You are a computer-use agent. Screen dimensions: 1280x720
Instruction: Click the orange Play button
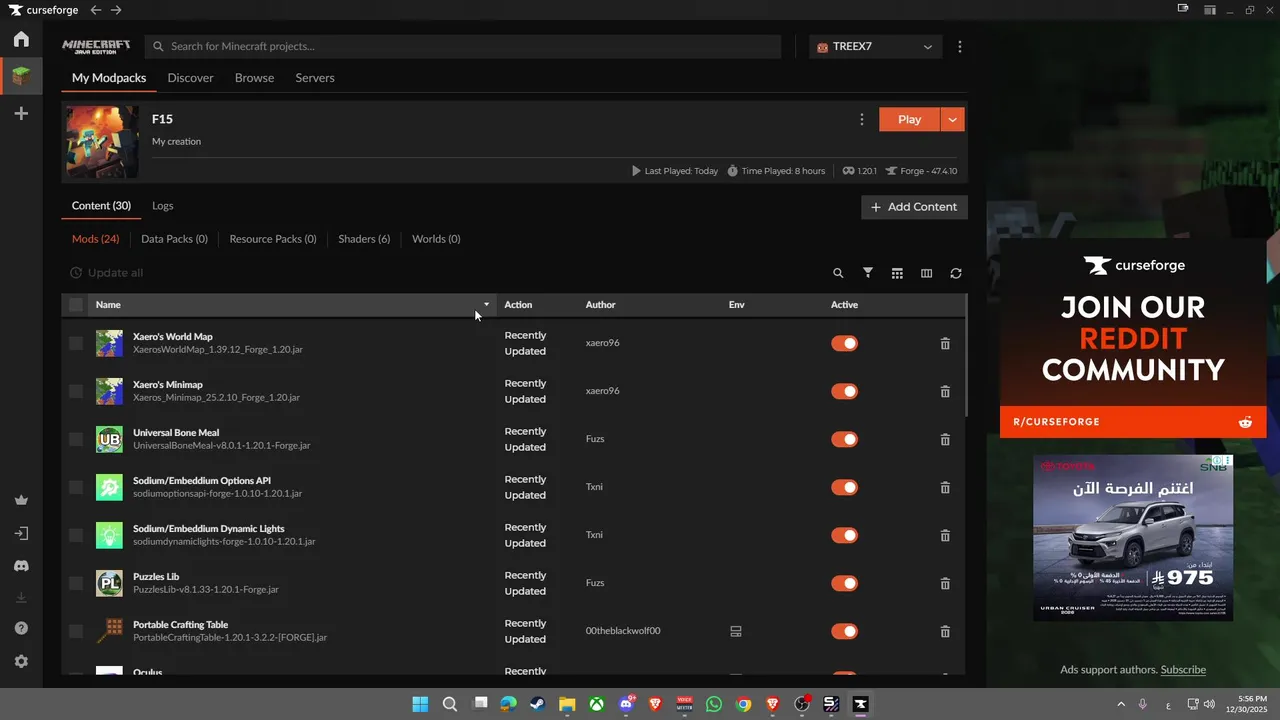[x=909, y=119]
